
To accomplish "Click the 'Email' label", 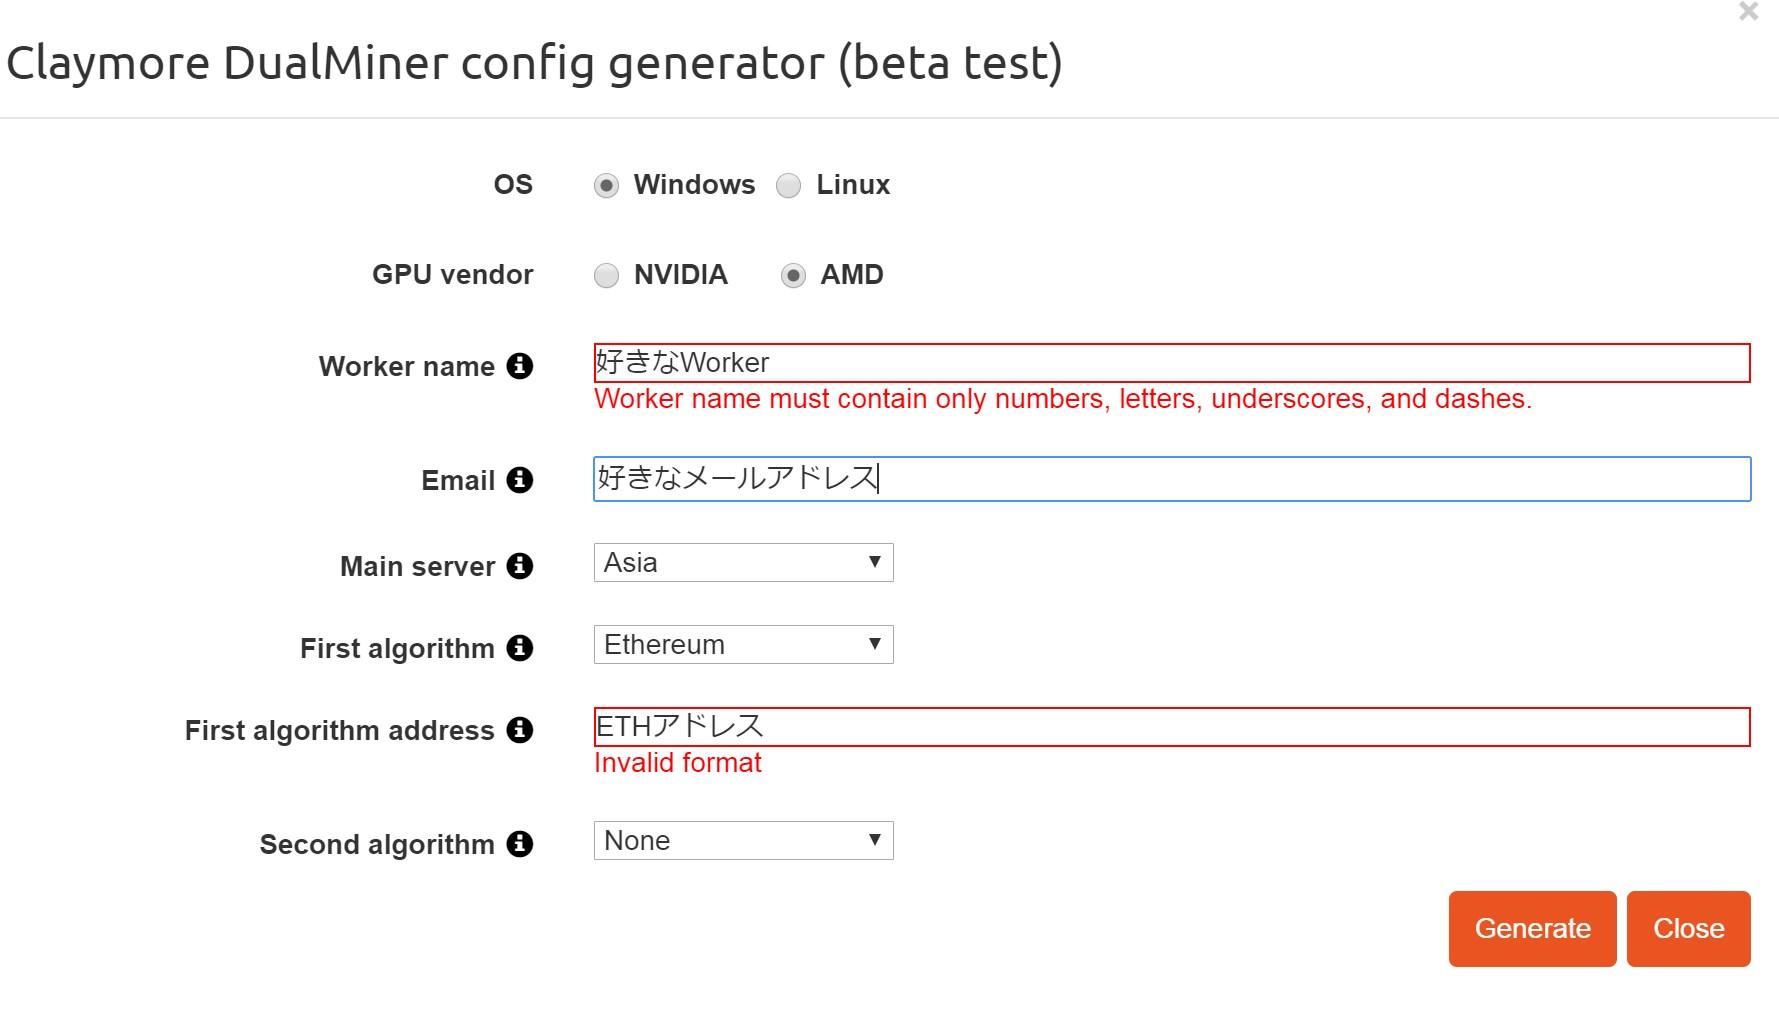I will (x=458, y=481).
